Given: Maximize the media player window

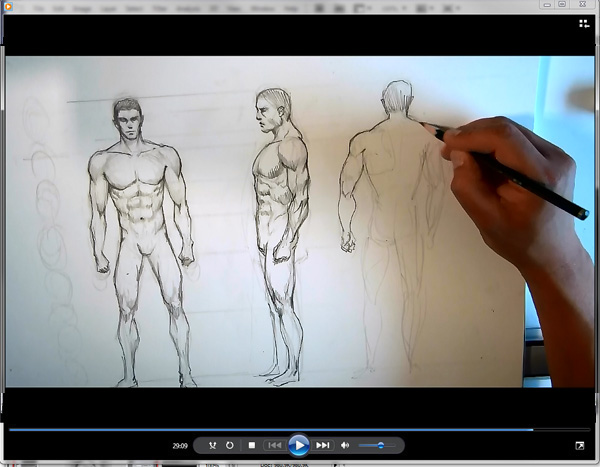Looking at the screenshot, I should [562, 5].
